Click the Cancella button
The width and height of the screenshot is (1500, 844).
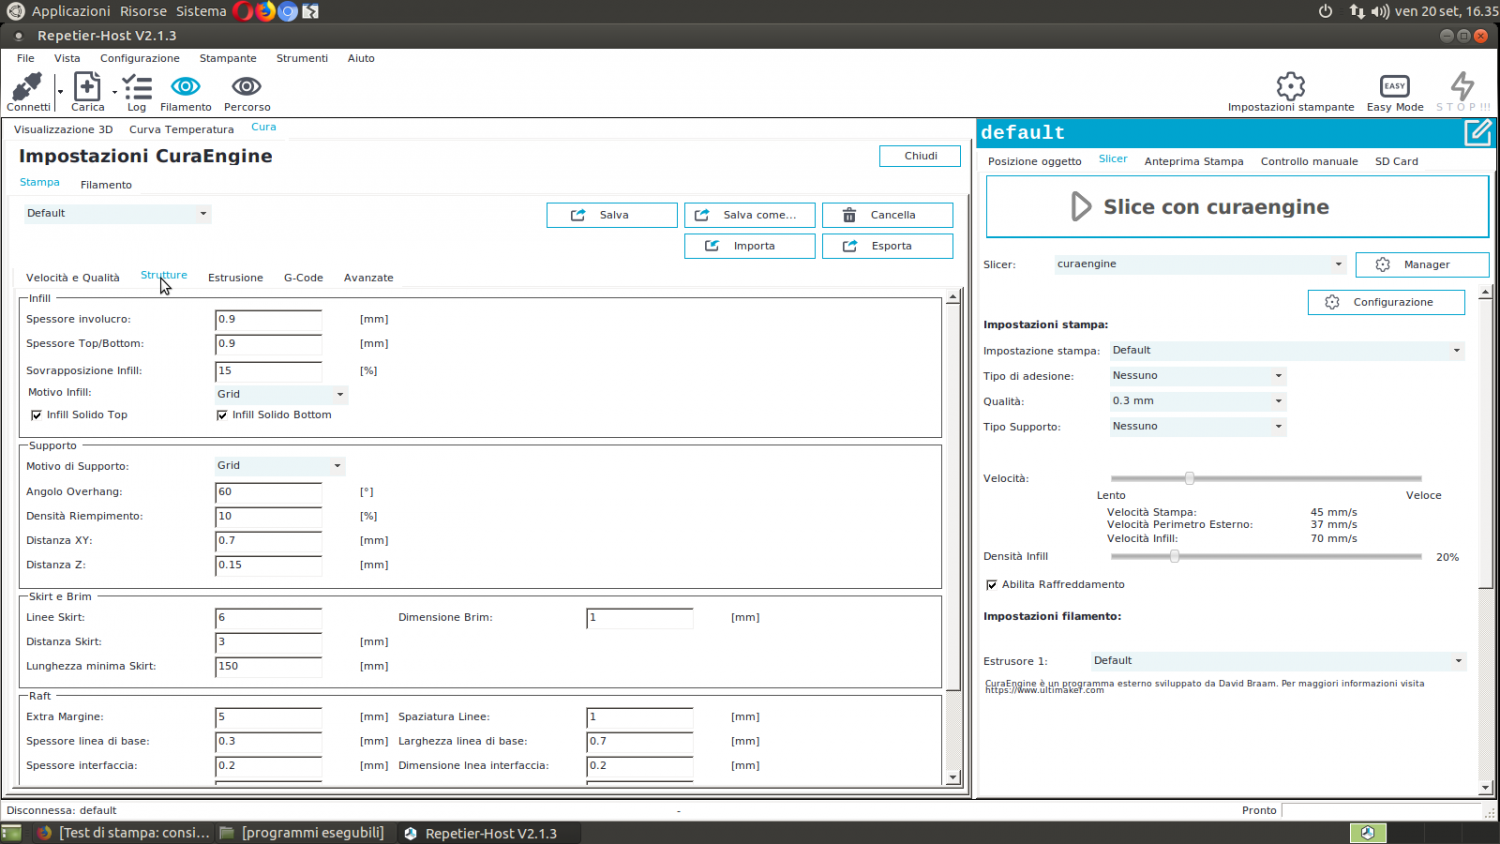pos(888,215)
